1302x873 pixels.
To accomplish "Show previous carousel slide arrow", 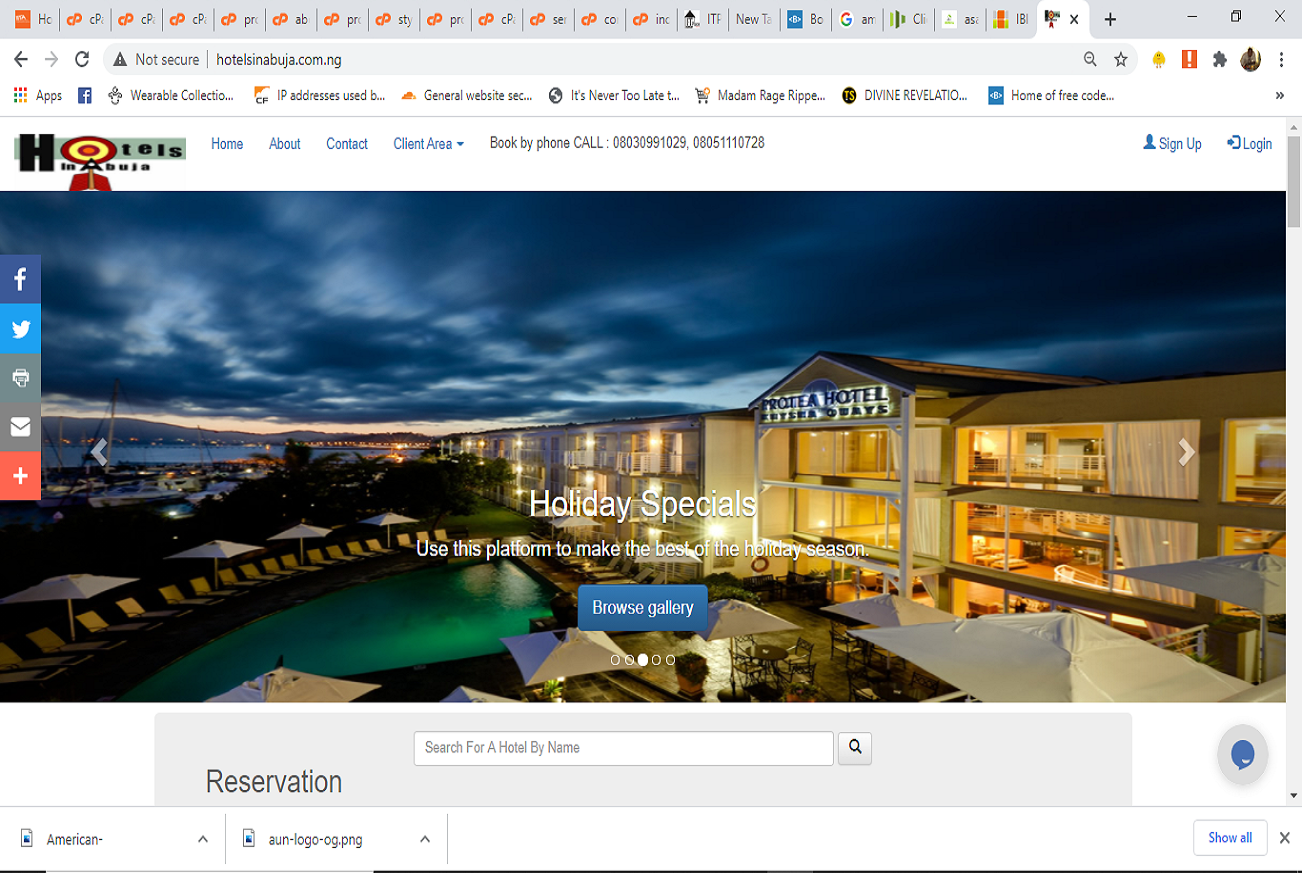I will (x=99, y=452).
